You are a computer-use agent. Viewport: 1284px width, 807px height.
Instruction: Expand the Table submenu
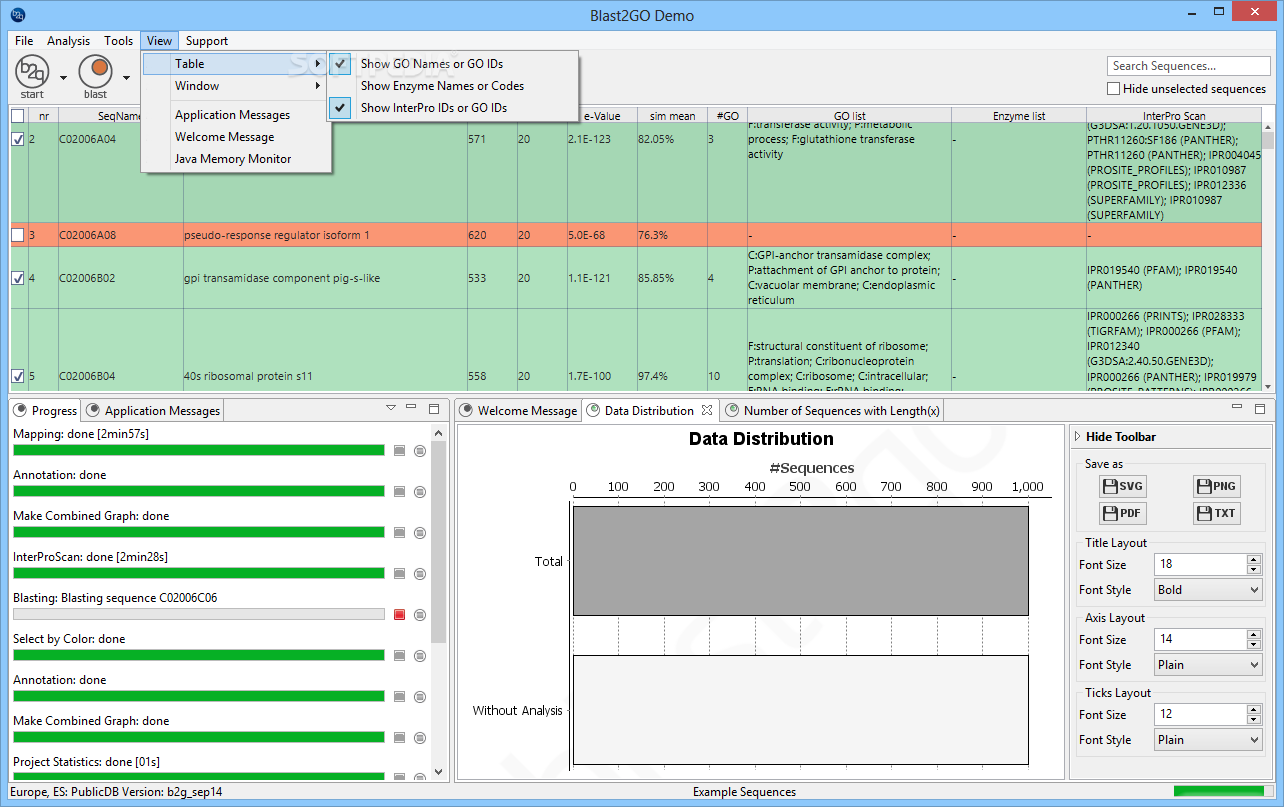pyautogui.click(x=235, y=64)
